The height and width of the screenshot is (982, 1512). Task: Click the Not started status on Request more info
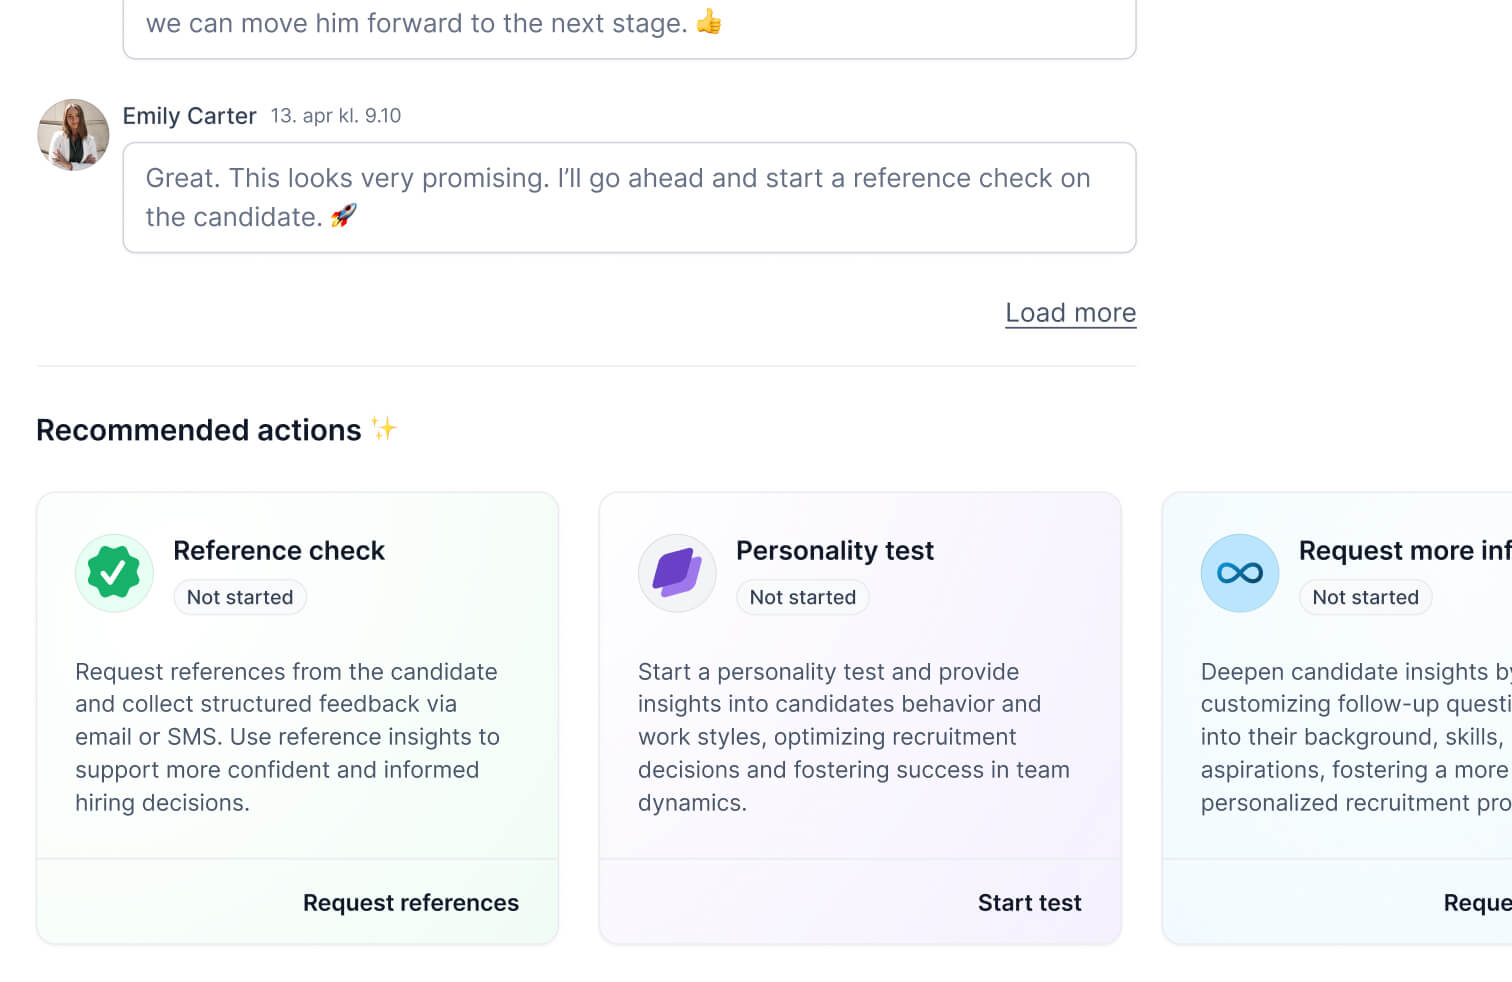1365,597
